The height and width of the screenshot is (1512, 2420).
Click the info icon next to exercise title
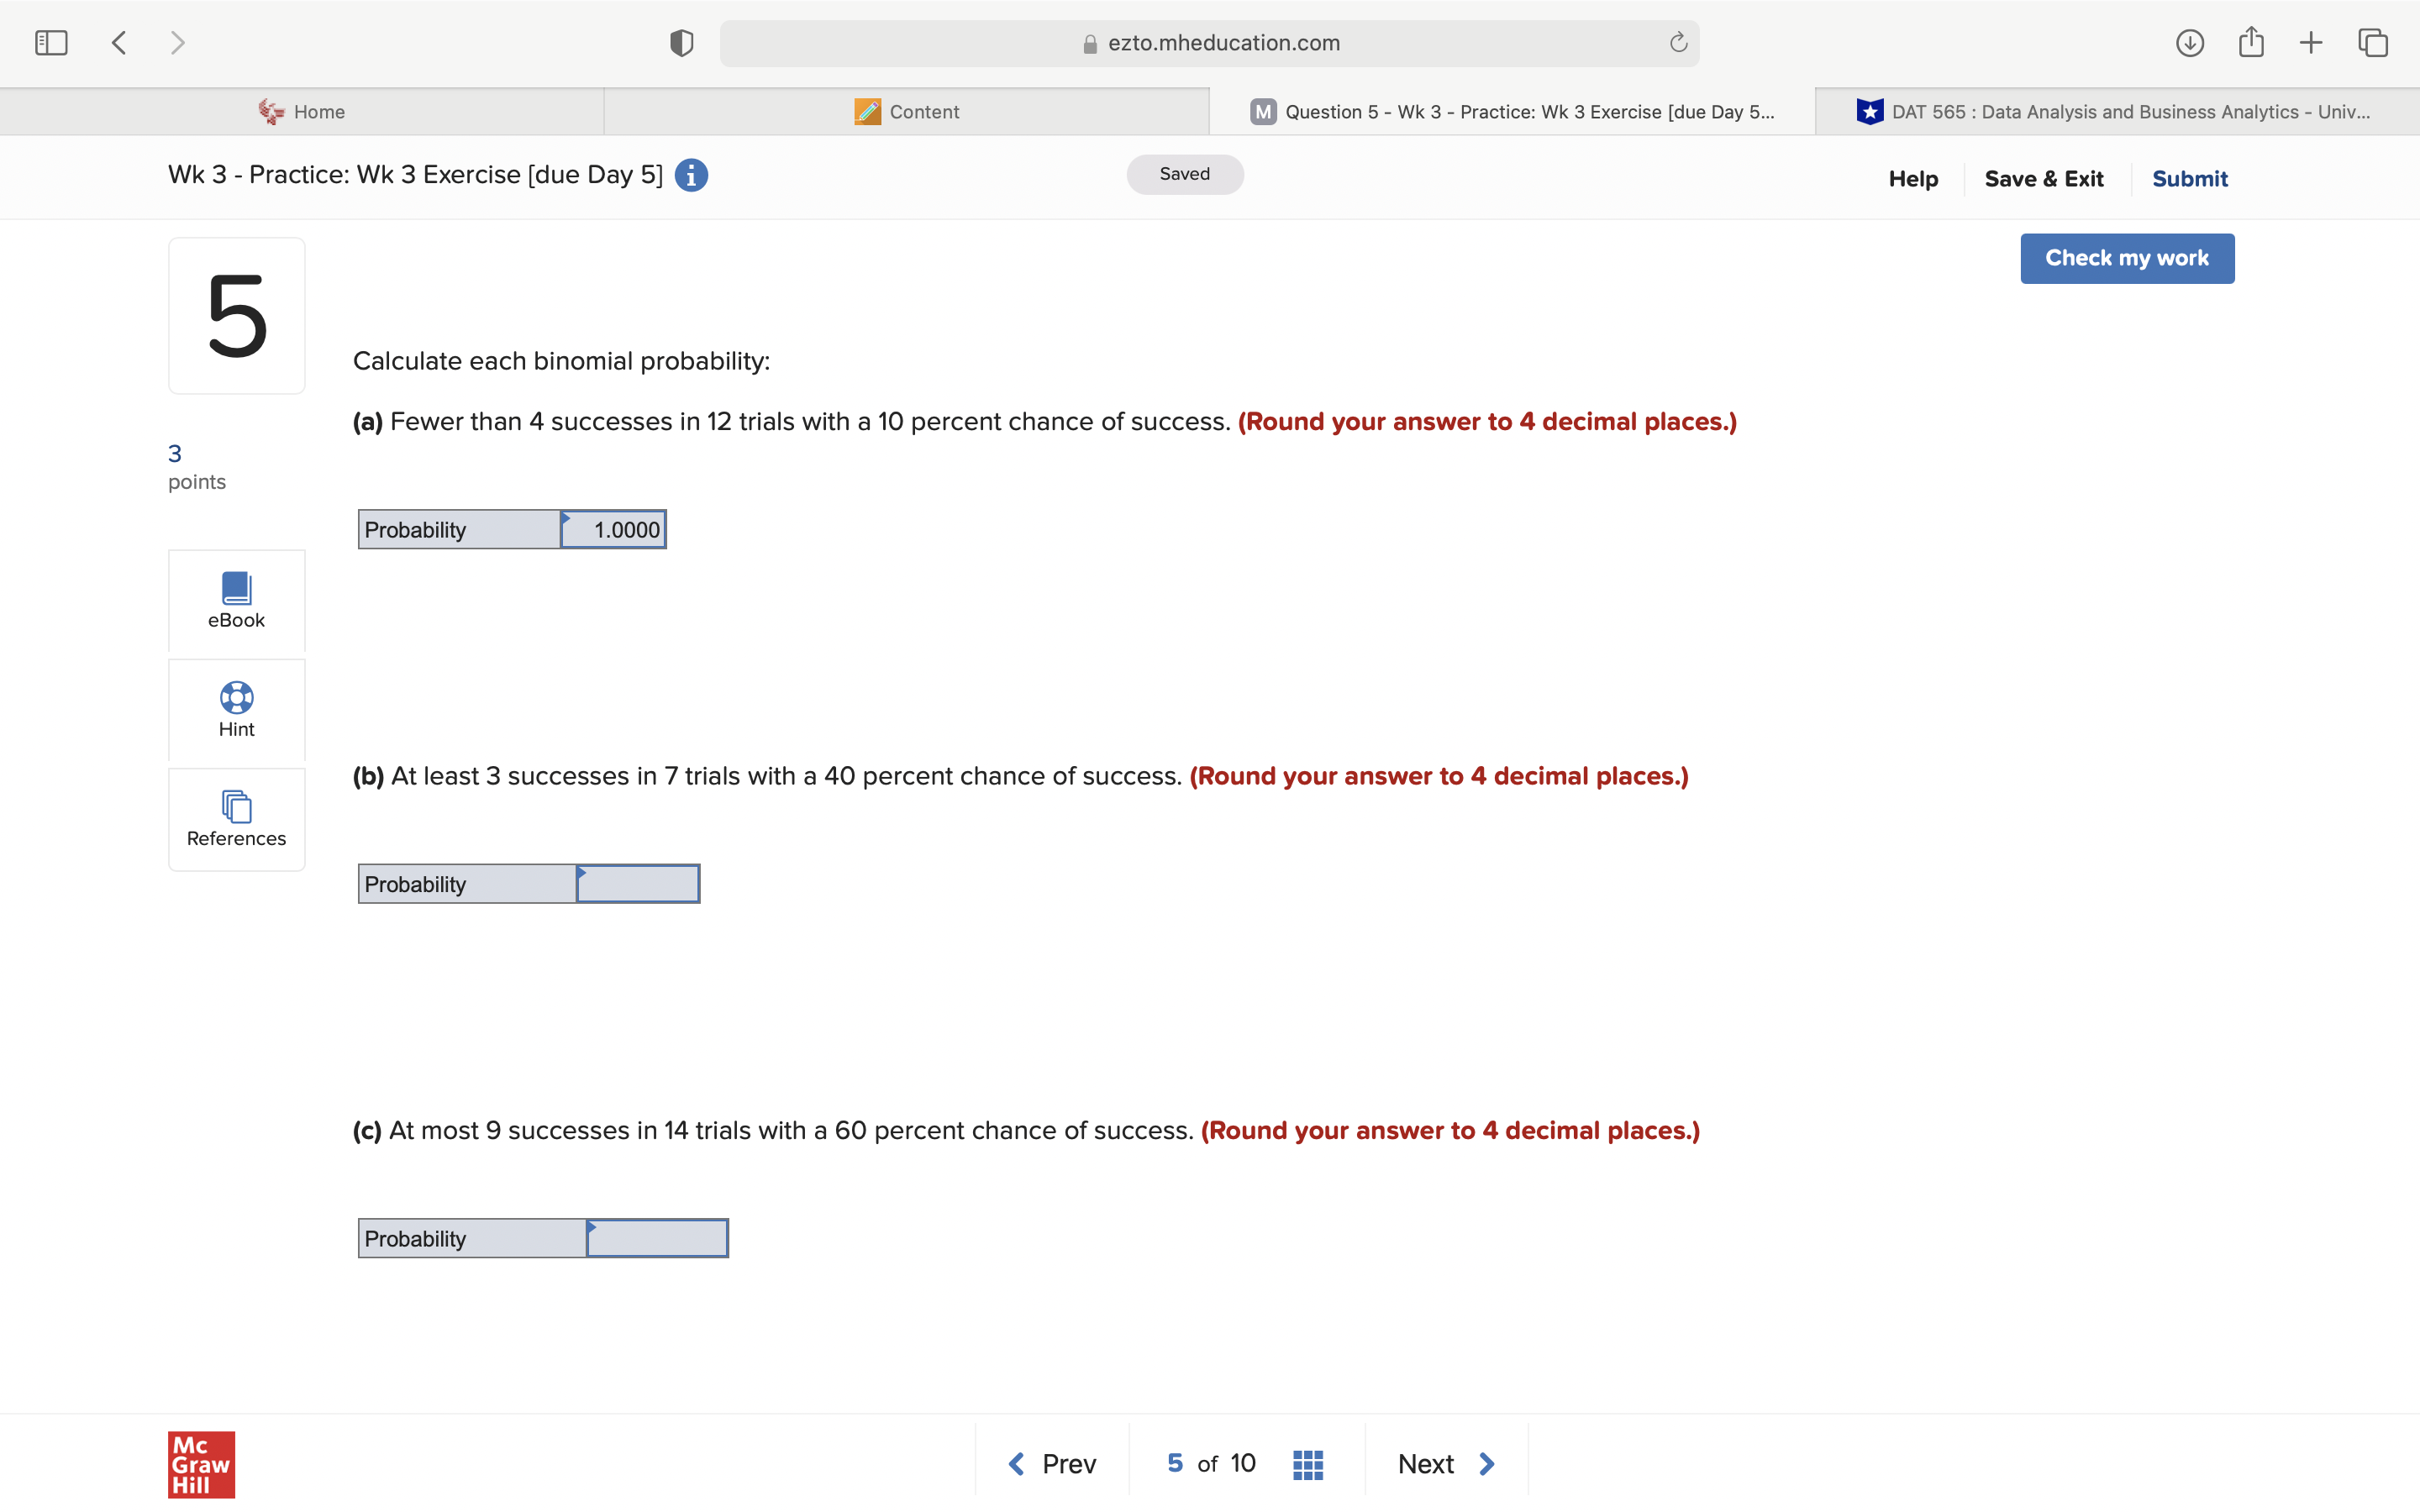pyautogui.click(x=691, y=175)
